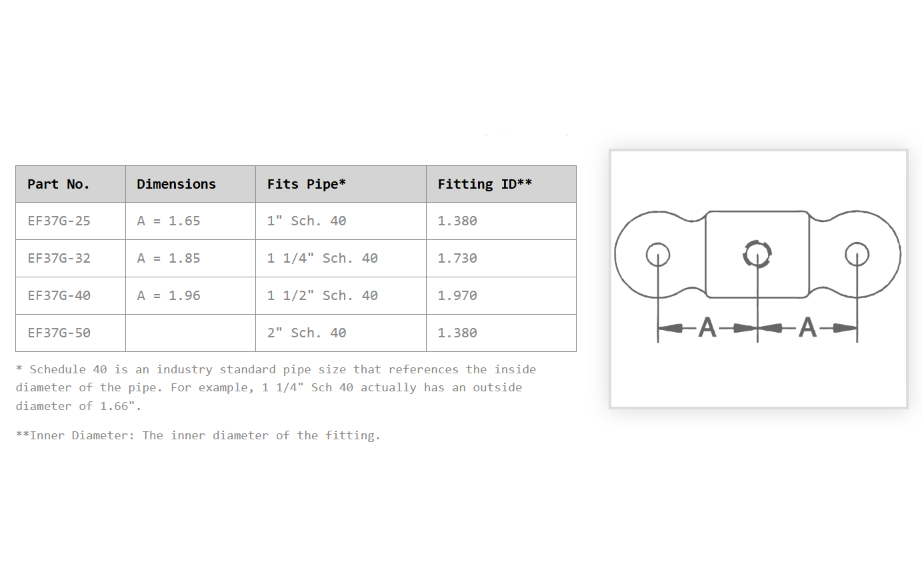
Task: Click the 'Fitting ID**' column header
Action: 484,184
